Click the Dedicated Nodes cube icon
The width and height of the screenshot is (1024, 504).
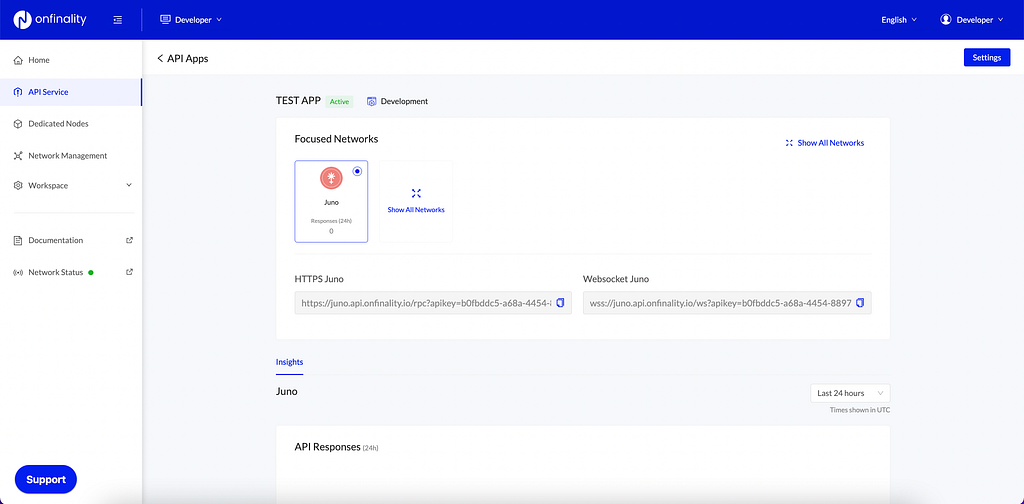pyautogui.click(x=18, y=123)
